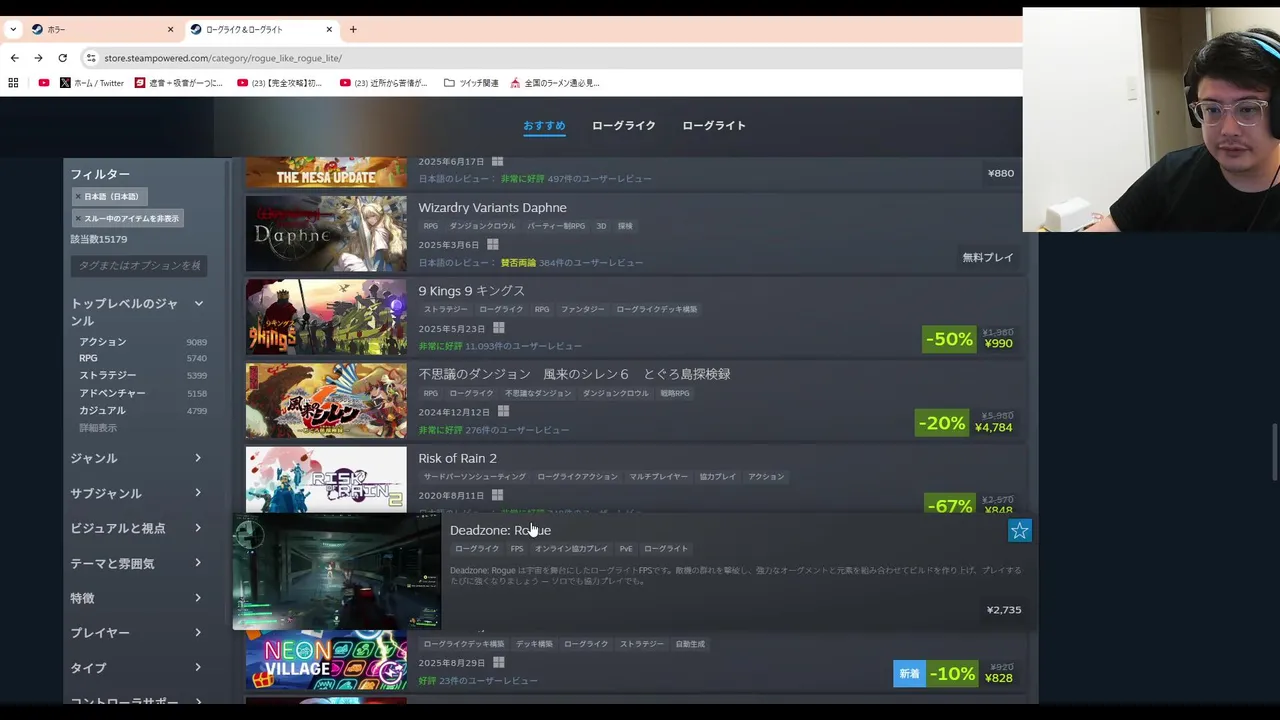Filter by アドベンチャー genre
The height and width of the screenshot is (720, 1280).
(112, 393)
